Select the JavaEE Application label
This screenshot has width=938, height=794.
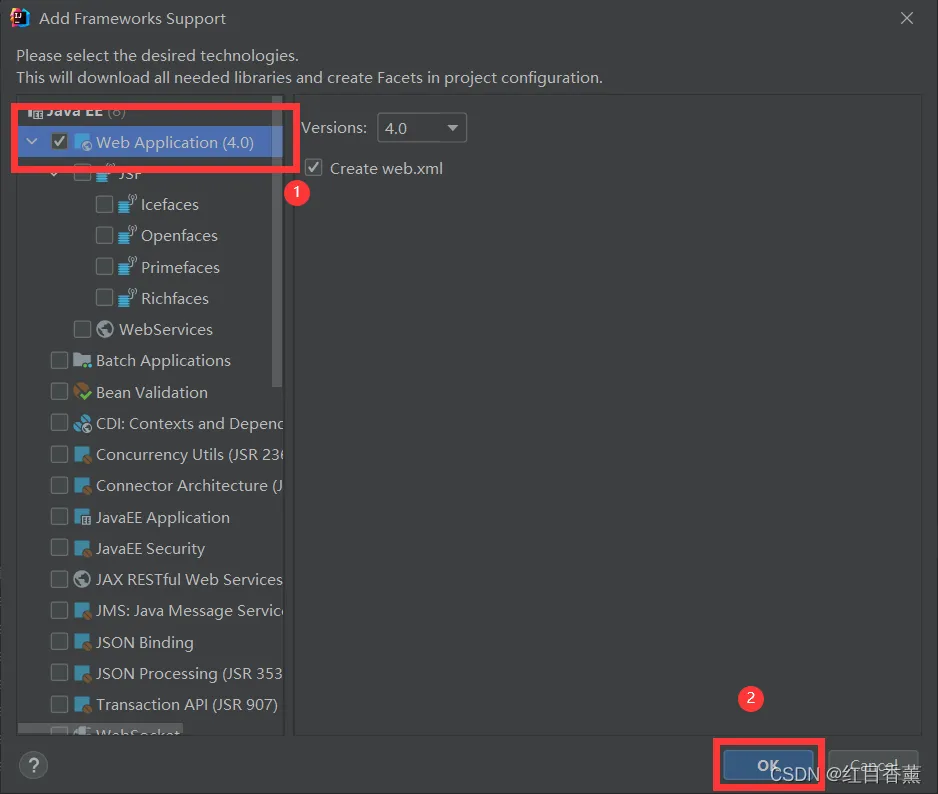tap(163, 518)
